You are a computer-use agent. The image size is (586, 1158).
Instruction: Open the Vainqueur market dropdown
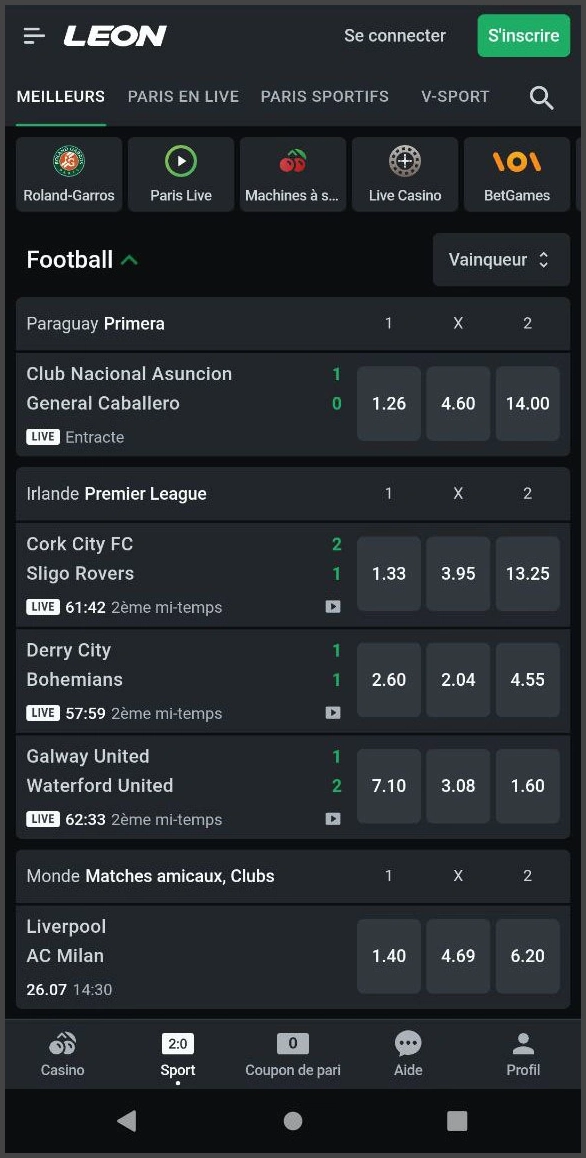coord(500,259)
